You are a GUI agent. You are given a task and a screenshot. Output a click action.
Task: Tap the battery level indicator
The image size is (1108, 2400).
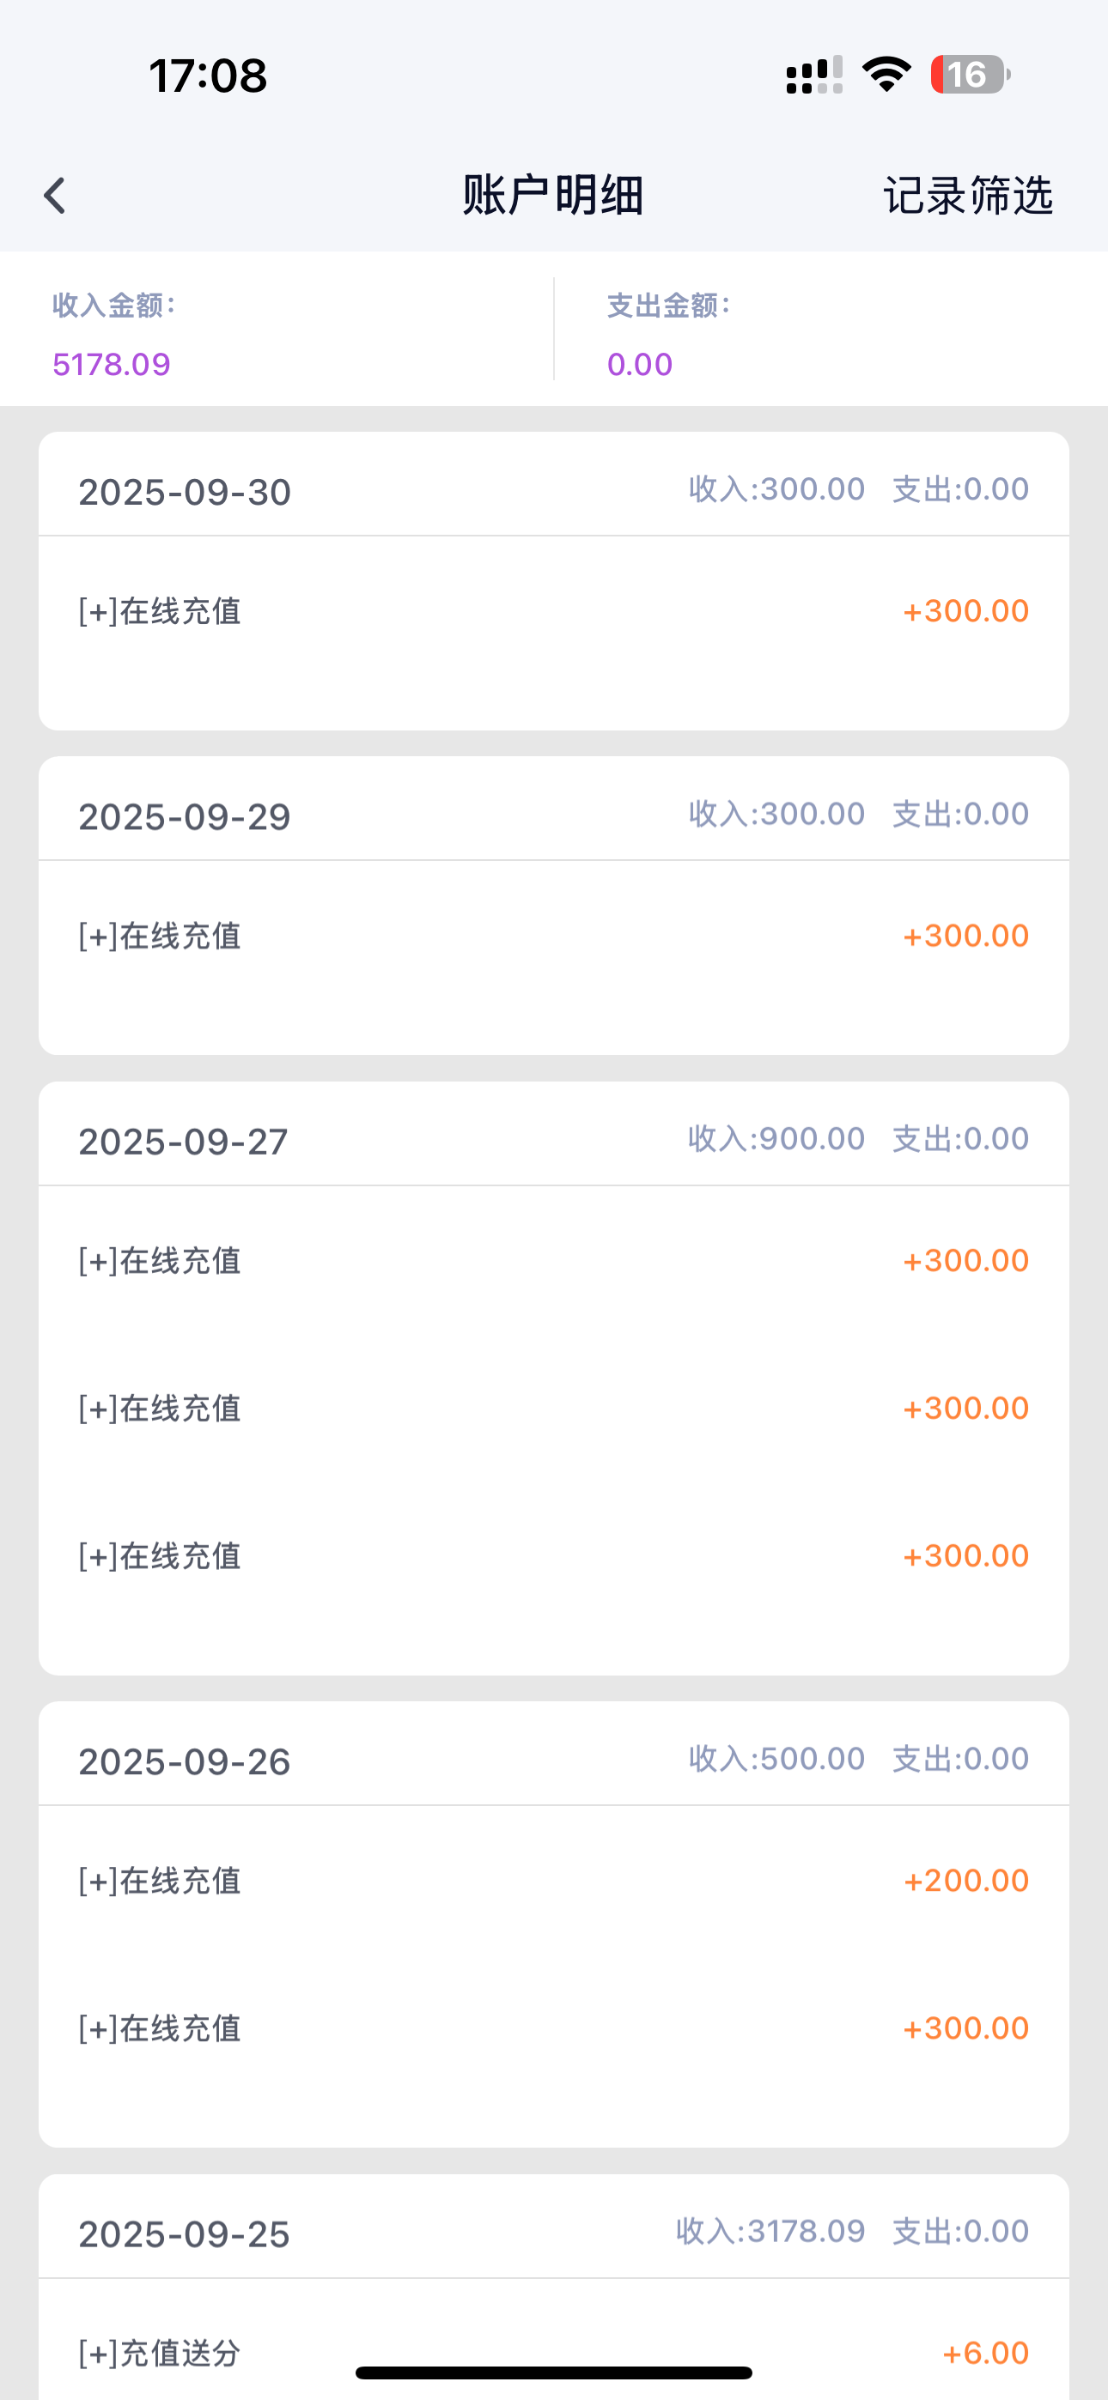(969, 74)
